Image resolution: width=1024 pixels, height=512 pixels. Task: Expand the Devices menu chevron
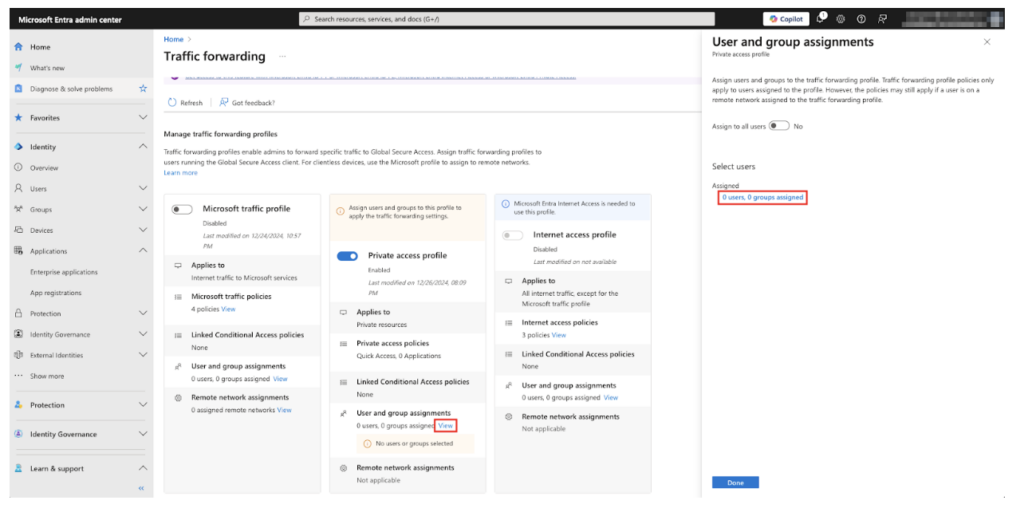143,230
